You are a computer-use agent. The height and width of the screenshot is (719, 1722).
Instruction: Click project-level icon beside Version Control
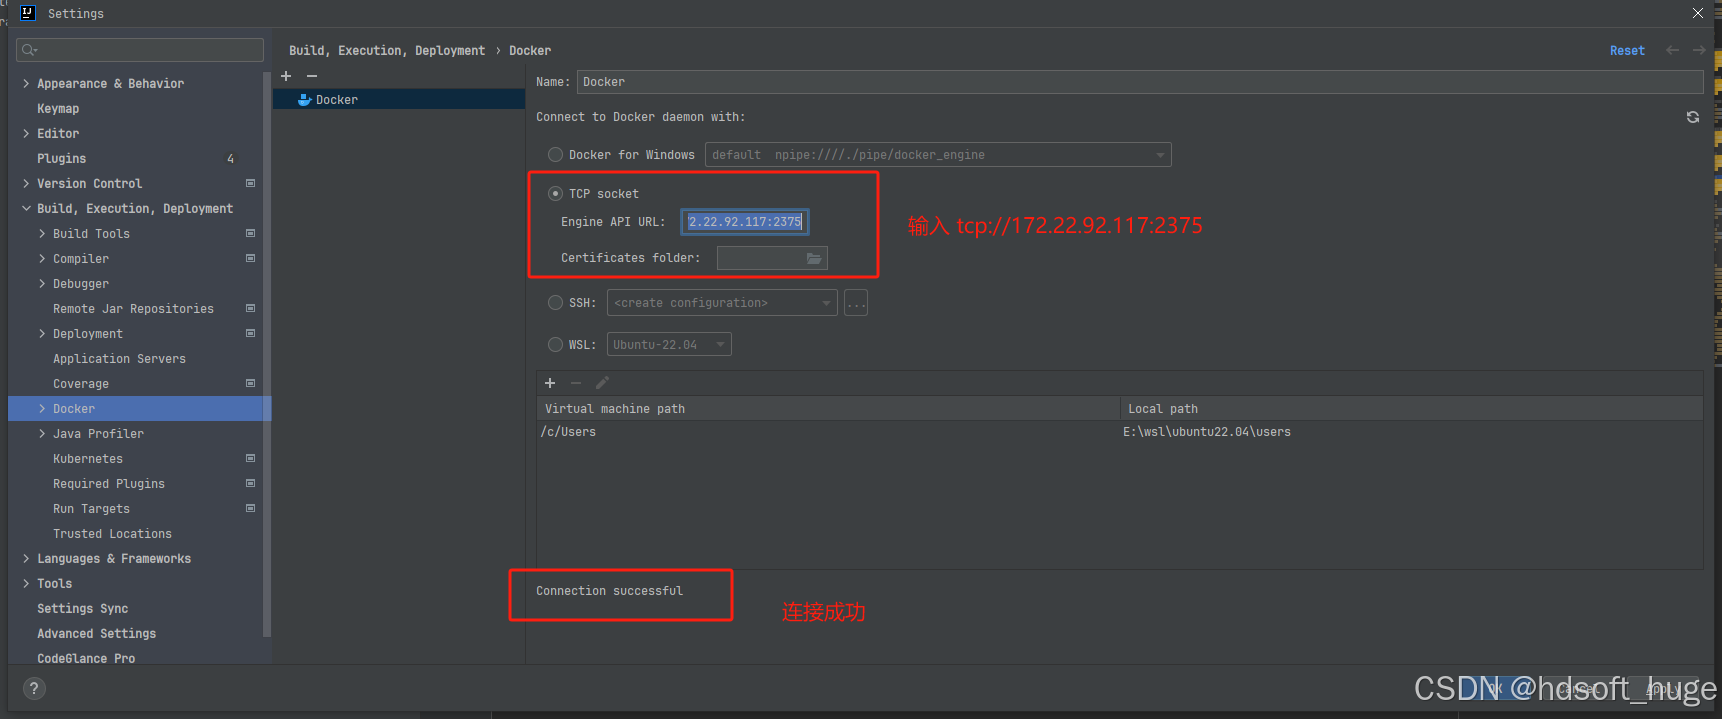click(250, 184)
